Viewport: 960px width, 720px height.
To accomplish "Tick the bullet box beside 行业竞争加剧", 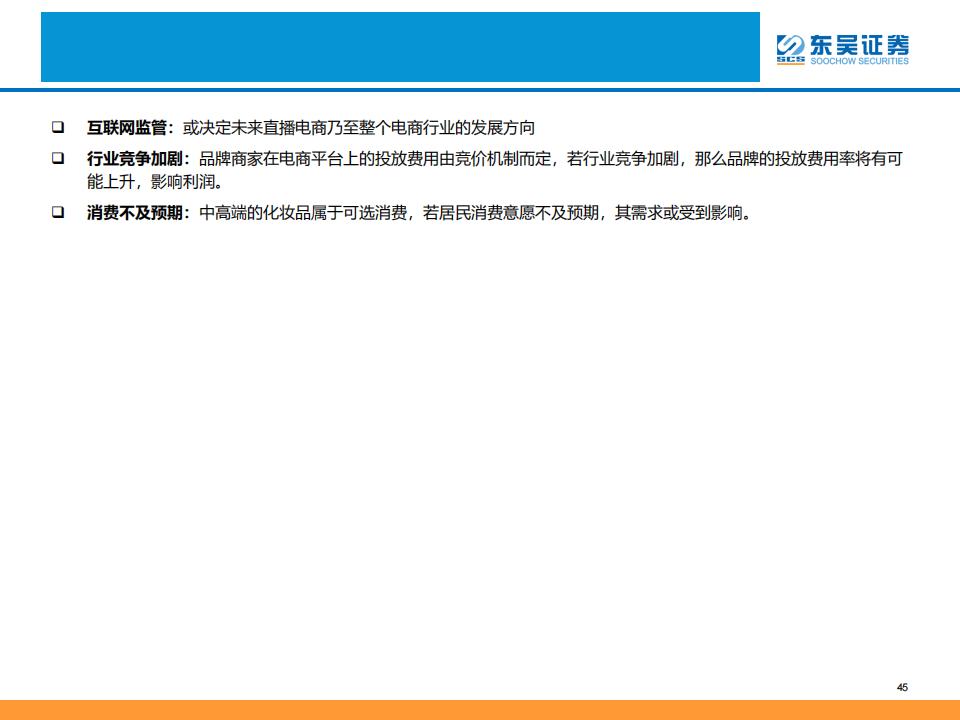I will (x=58, y=159).
